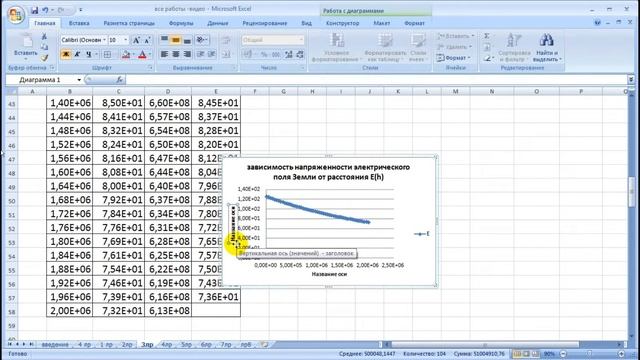Click the Clear eraser icon

pyautogui.click(x=487, y=58)
